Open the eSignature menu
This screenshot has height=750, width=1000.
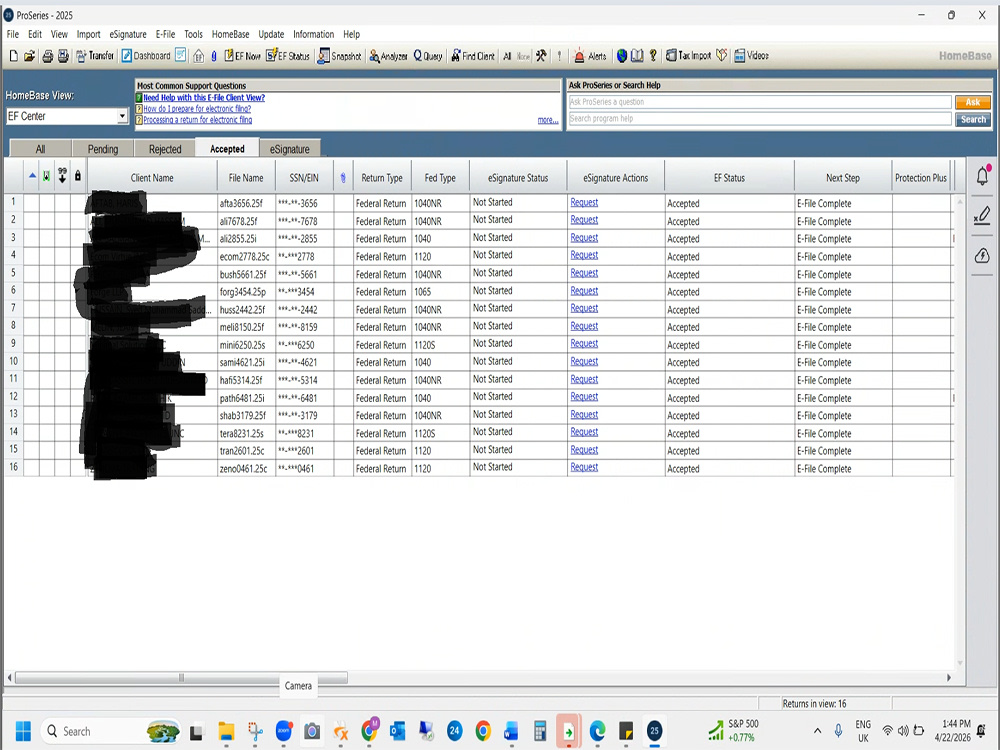pos(128,34)
